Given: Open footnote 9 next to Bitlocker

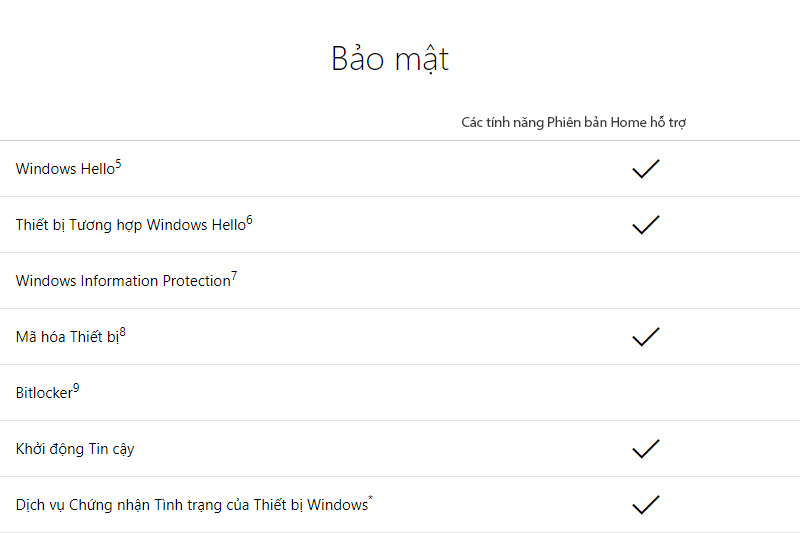Looking at the screenshot, I should (76, 389).
